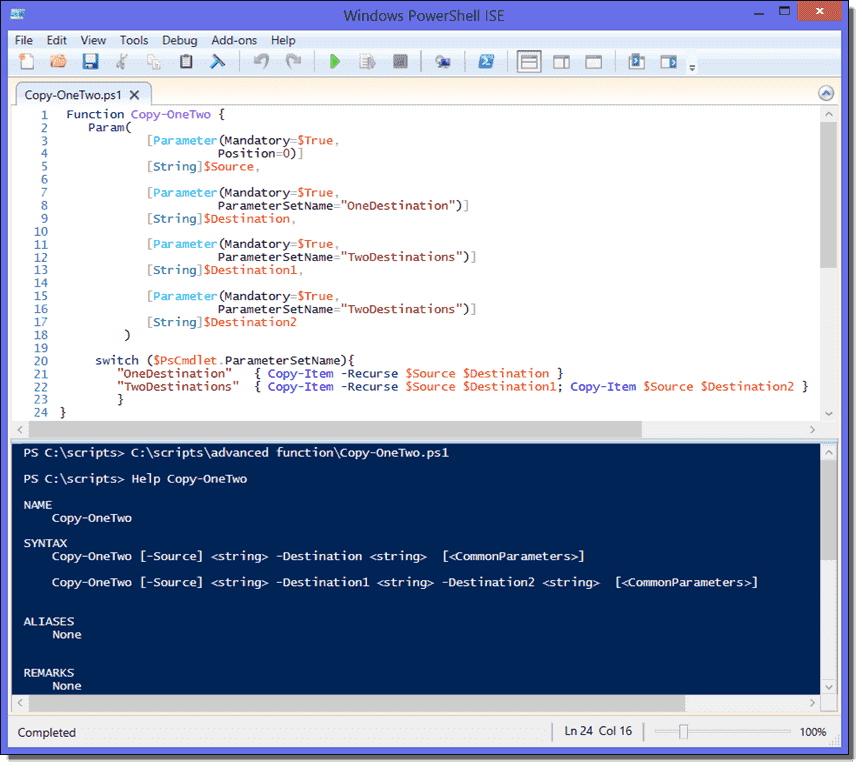Click the New script toolbar icon
Image resolution: width=862 pixels, height=768 pixels.
26,62
